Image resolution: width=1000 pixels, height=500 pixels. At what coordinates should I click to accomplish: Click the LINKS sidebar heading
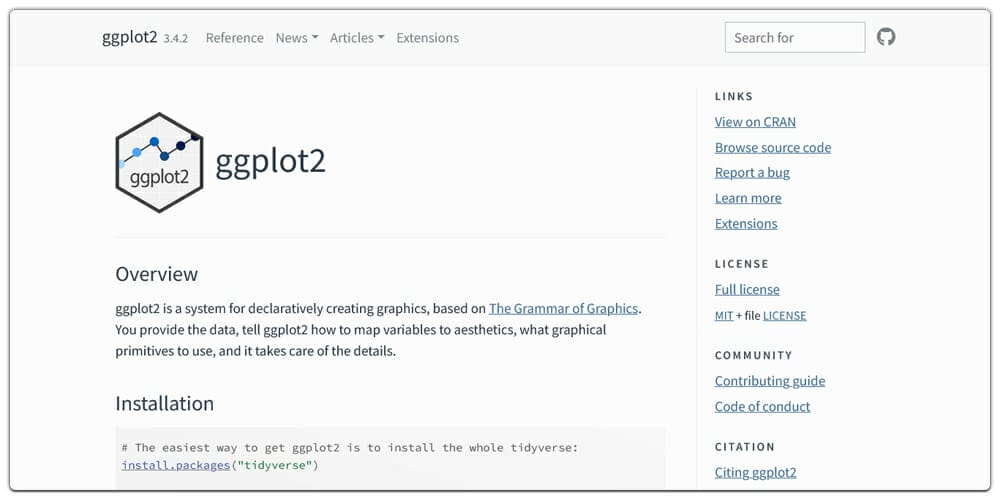coord(734,96)
